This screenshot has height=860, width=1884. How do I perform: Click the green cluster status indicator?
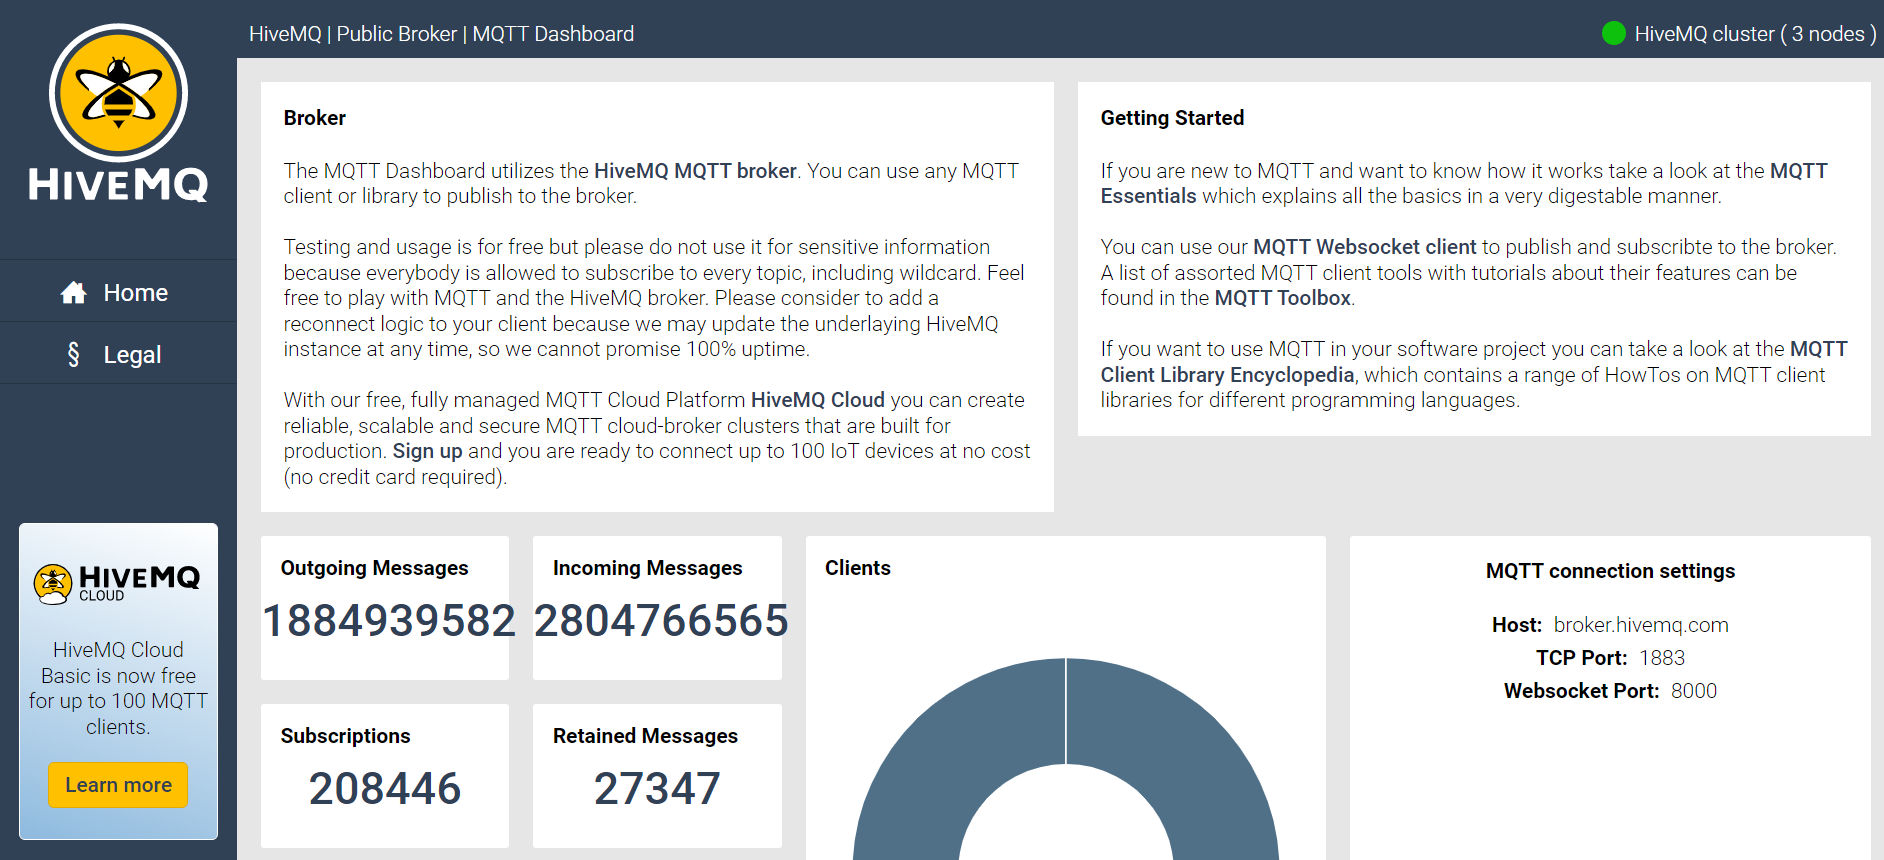click(x=1613, y=33)
